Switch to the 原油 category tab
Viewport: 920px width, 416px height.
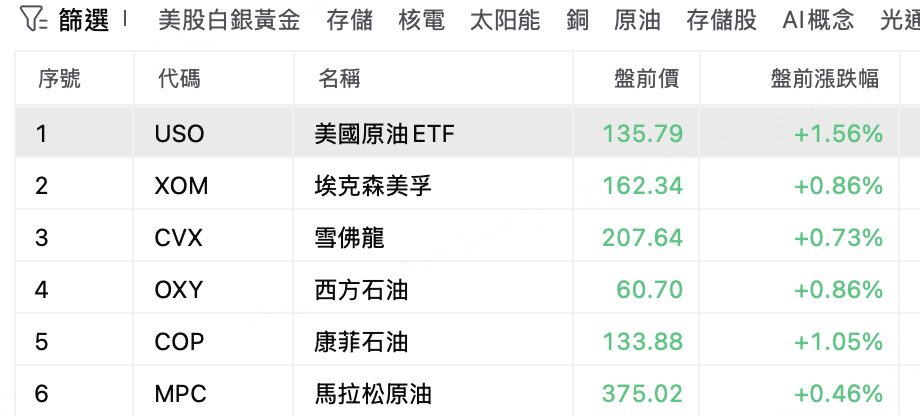(637, 21)
